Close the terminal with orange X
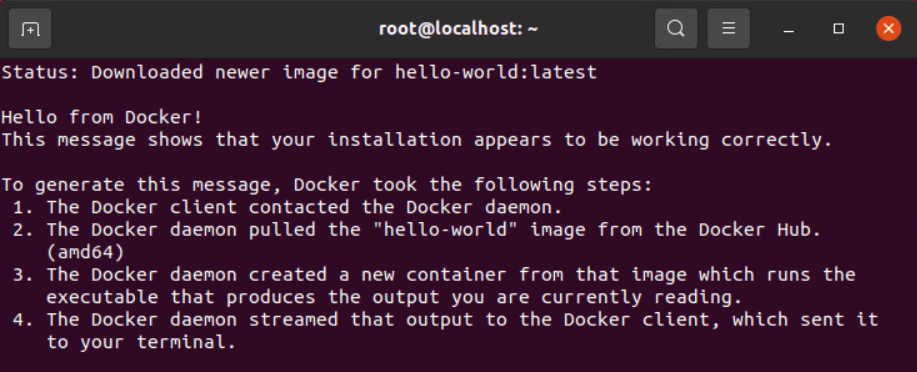This screenshot has width=917, height=372. (888, 29)
